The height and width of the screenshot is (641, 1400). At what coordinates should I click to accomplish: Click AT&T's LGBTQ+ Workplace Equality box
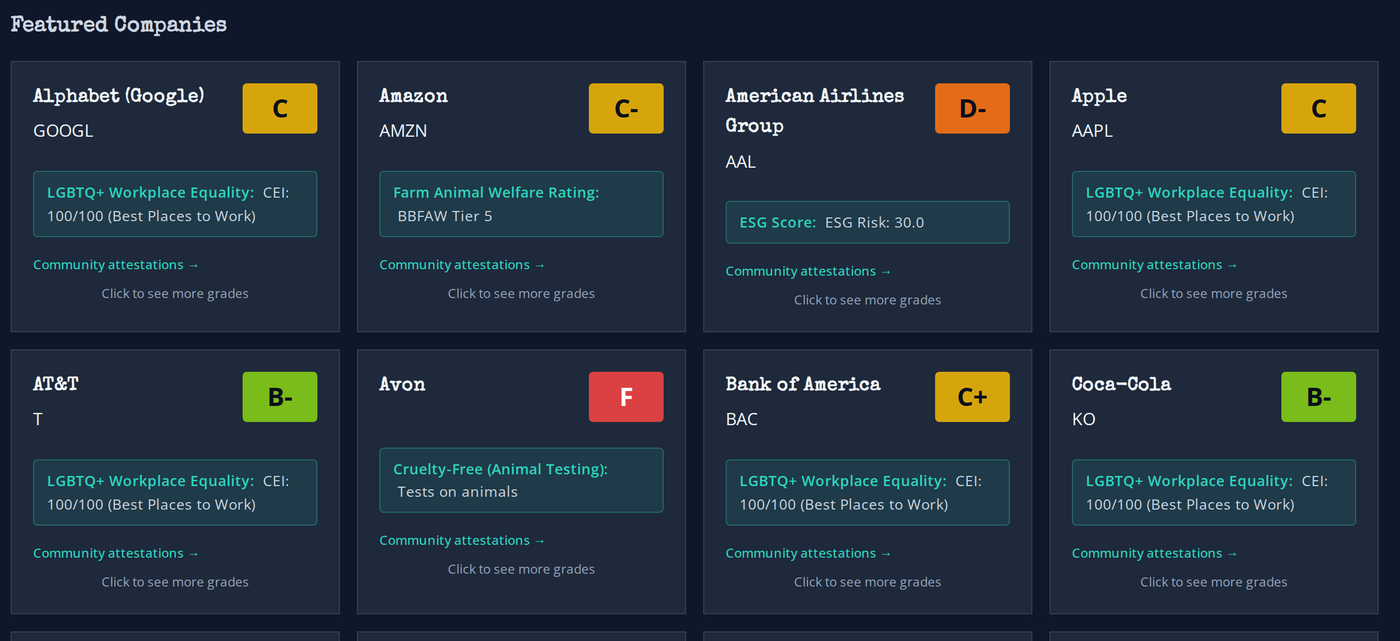(175, 492)
